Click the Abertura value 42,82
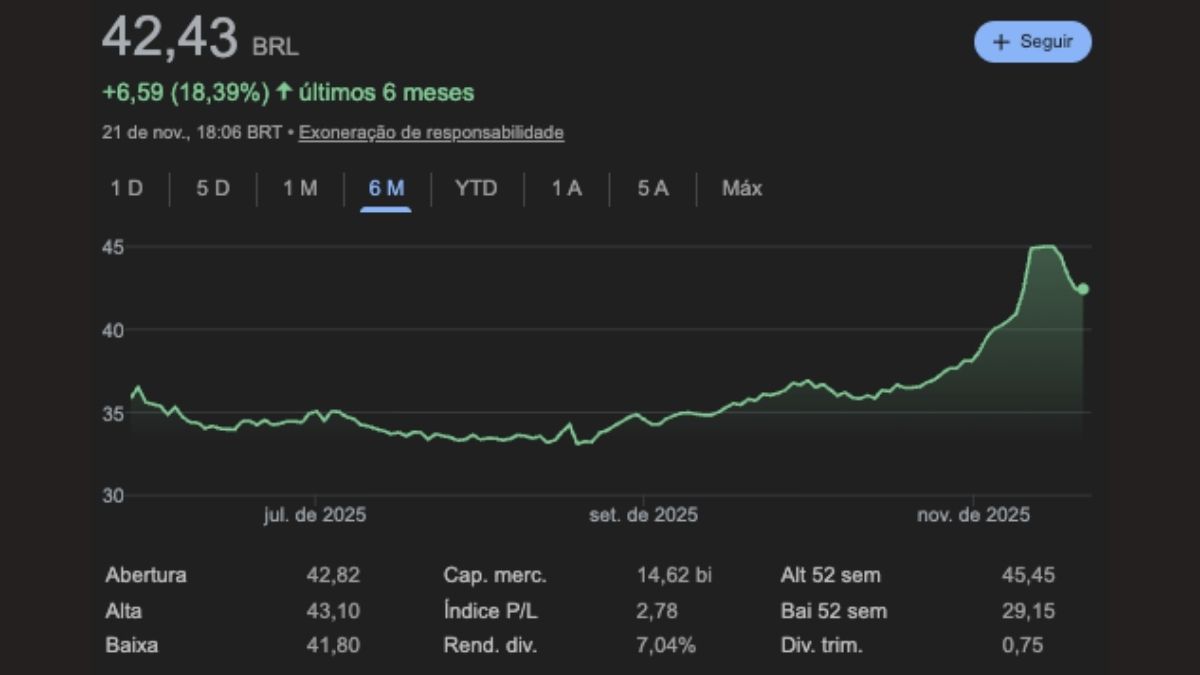Viewport: 1200px width, 675px height. pyautogui.click(x=333, y=575)
